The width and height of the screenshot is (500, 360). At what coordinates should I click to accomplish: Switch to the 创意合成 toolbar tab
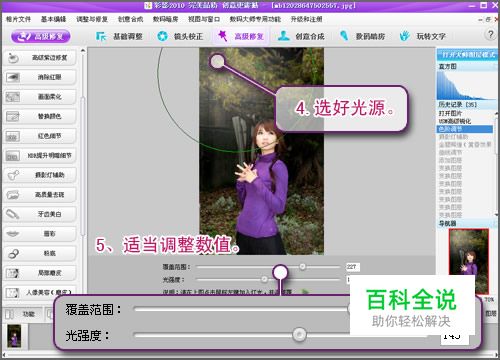pos(301,36)
